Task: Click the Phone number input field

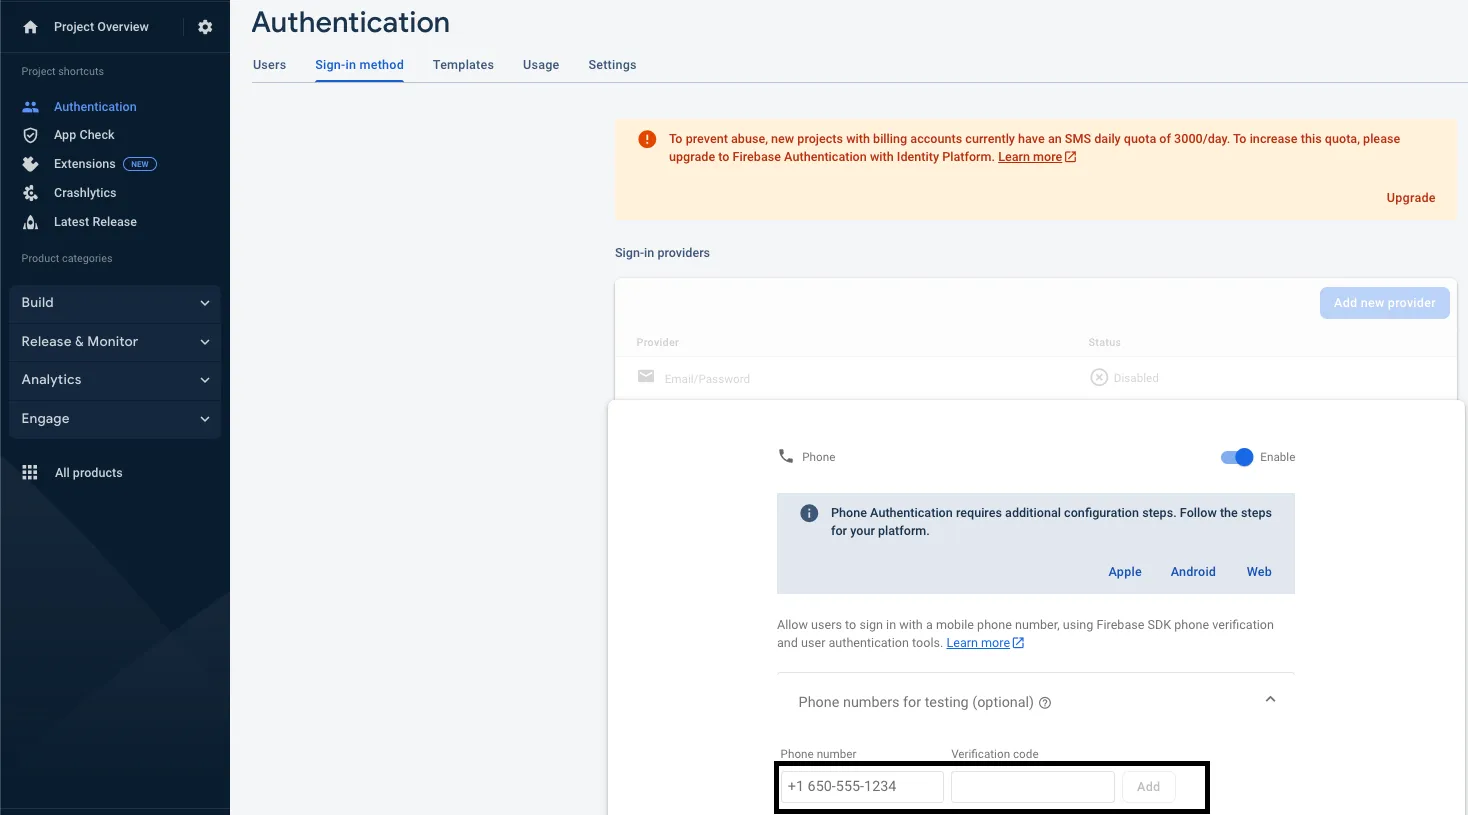Action: pyautogui.click(x=861, y=787)
